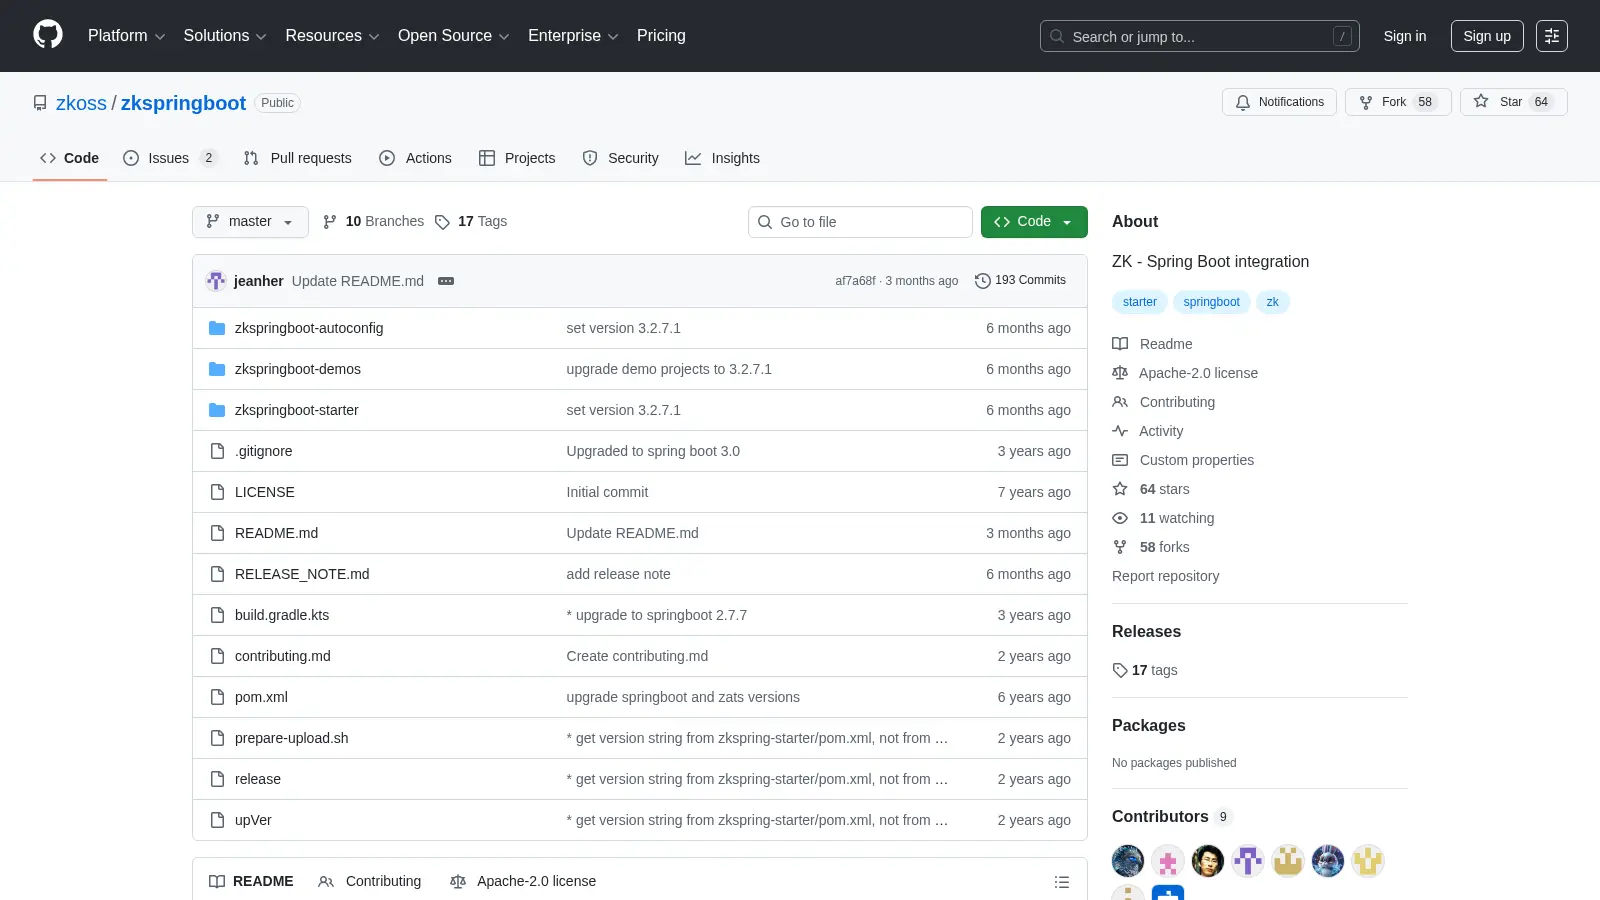Select README tab in file viewer
This screenshot has height=900, width=1600.
click(251, 882)
